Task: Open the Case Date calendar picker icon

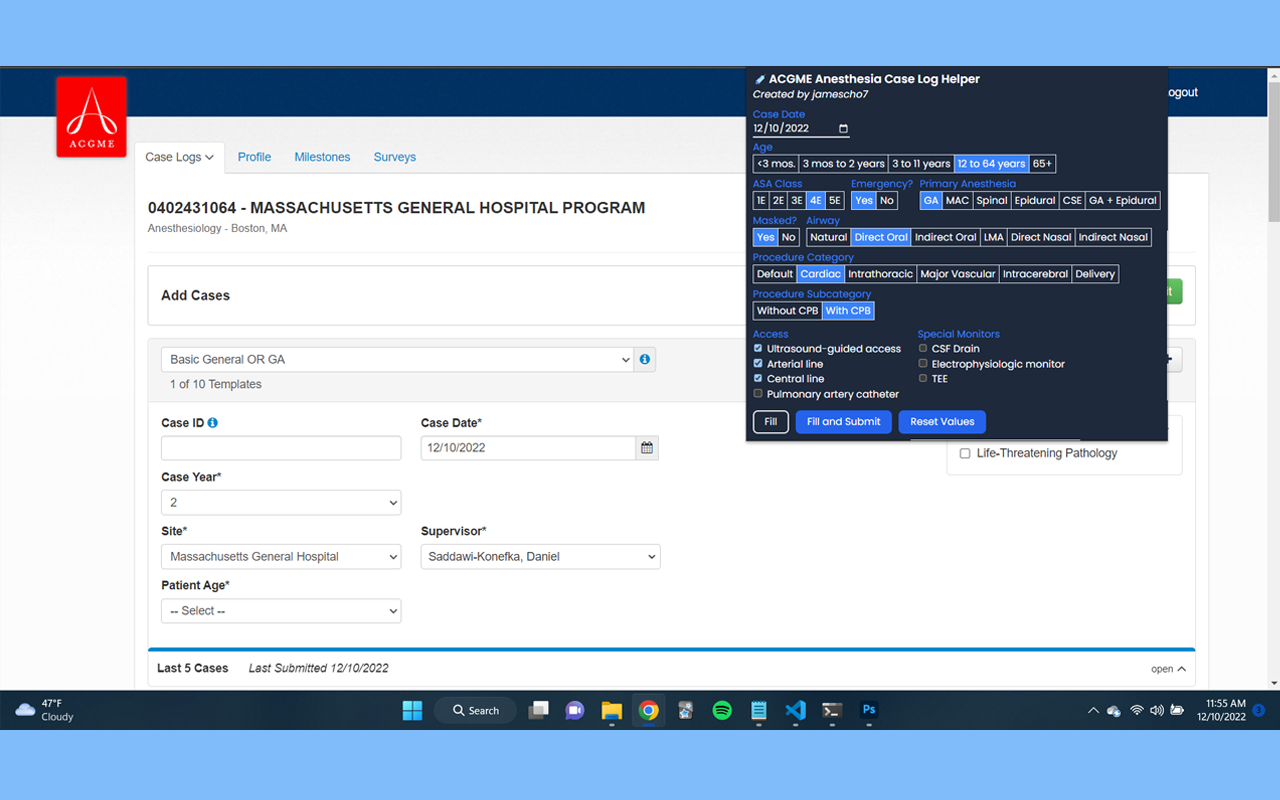Action: click(x=647, y=448)
